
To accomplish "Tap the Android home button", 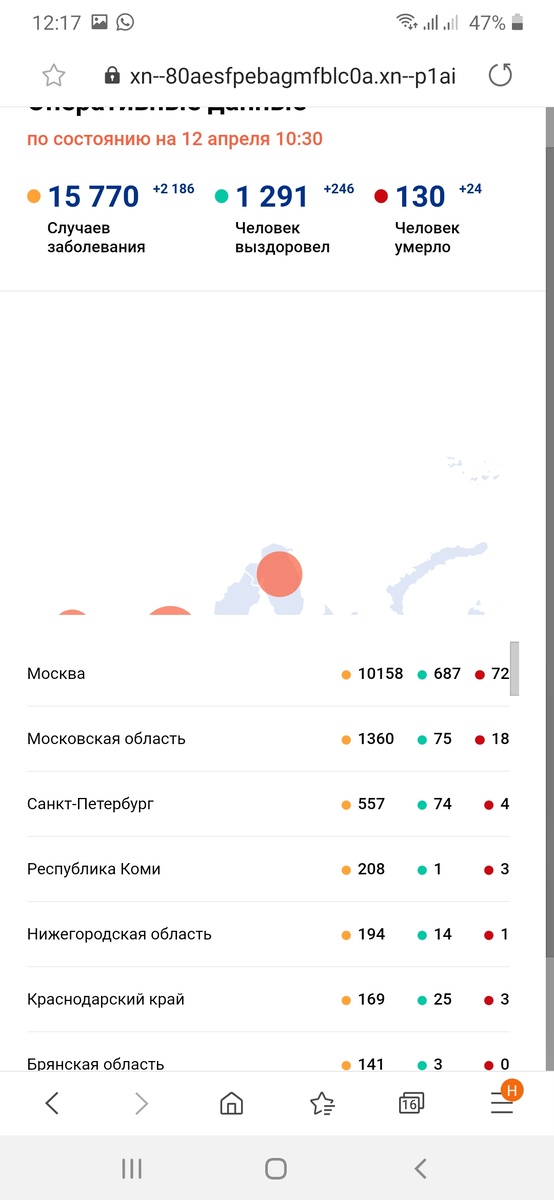I will point(276,1168).
